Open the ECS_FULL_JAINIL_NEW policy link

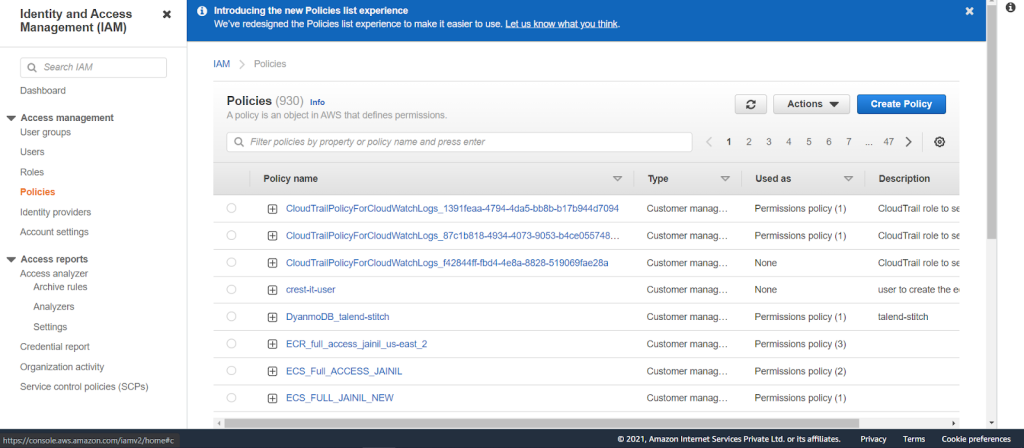pos(340,398)
